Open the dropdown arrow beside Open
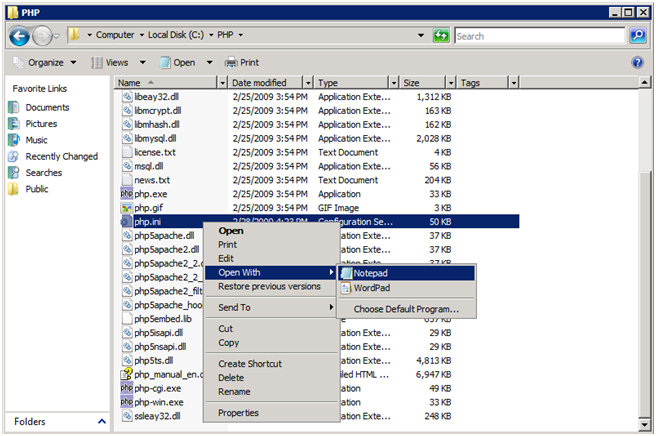The height and width of the screenshot is (436, 656). (x=210, y=63)
